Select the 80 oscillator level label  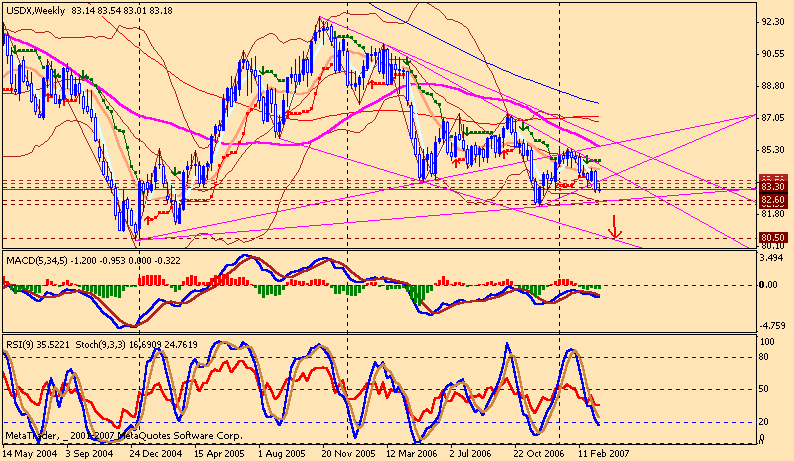(764, 357)
